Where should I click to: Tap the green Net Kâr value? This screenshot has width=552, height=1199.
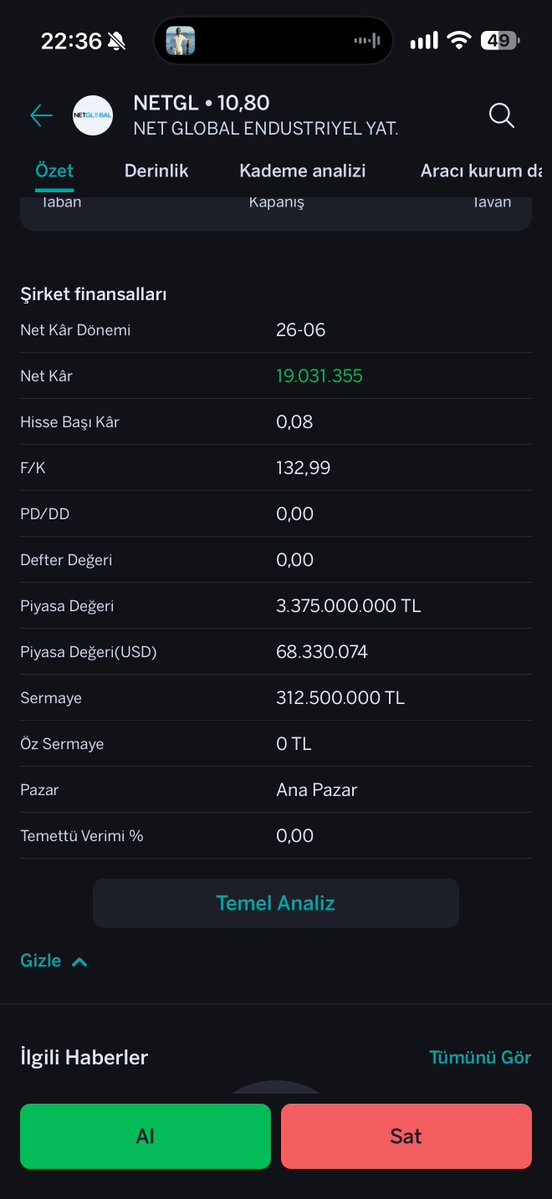319,376
